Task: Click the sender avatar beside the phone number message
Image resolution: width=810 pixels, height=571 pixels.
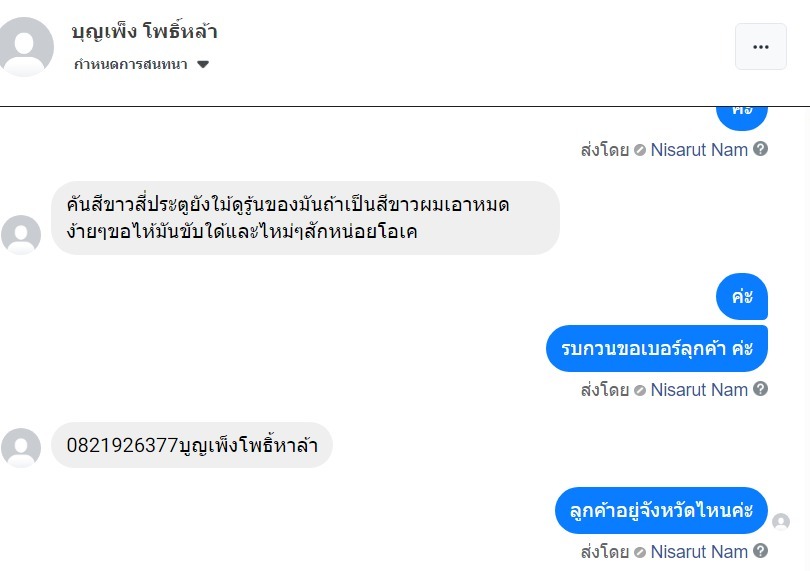Action: pyautogui.click(x=21, y=447)
